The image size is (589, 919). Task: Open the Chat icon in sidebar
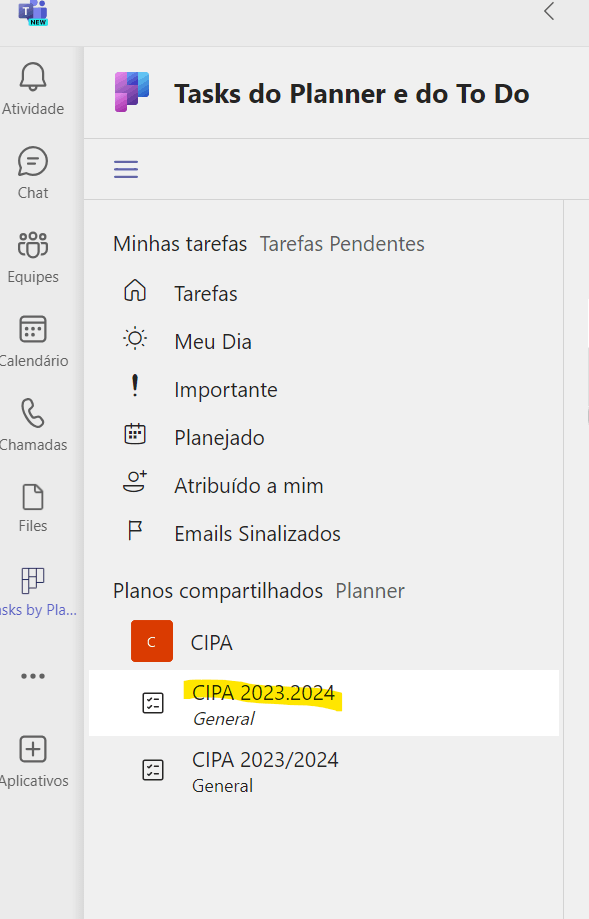[33, 162]
